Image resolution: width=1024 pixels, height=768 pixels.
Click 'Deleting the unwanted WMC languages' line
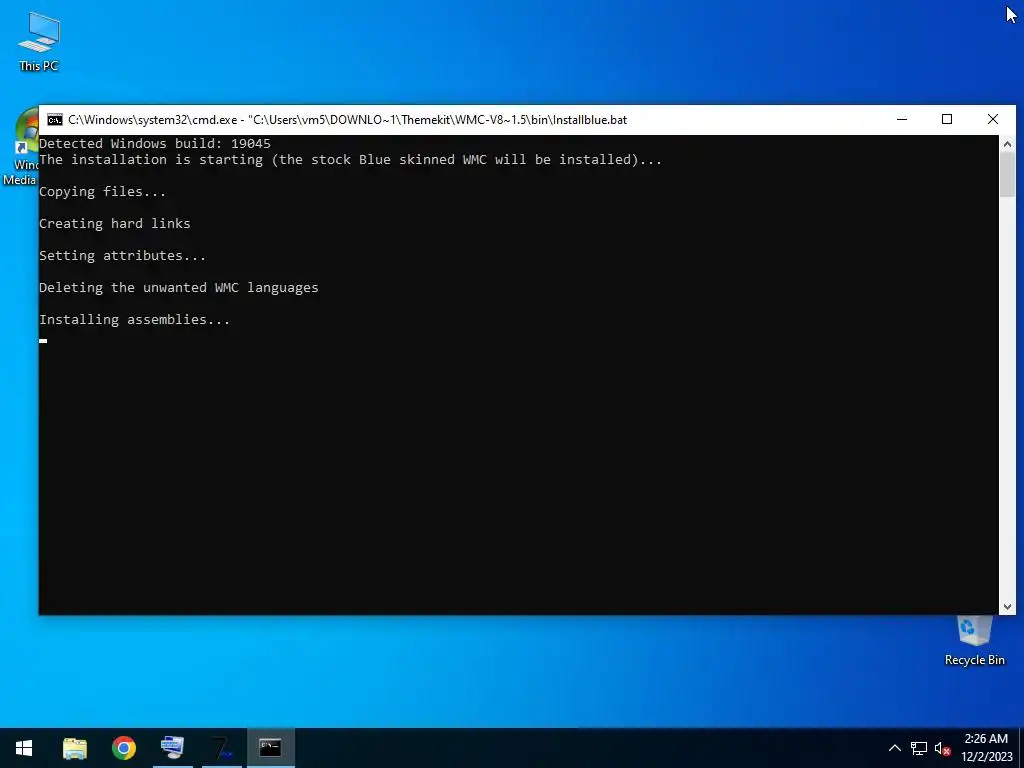178,287
